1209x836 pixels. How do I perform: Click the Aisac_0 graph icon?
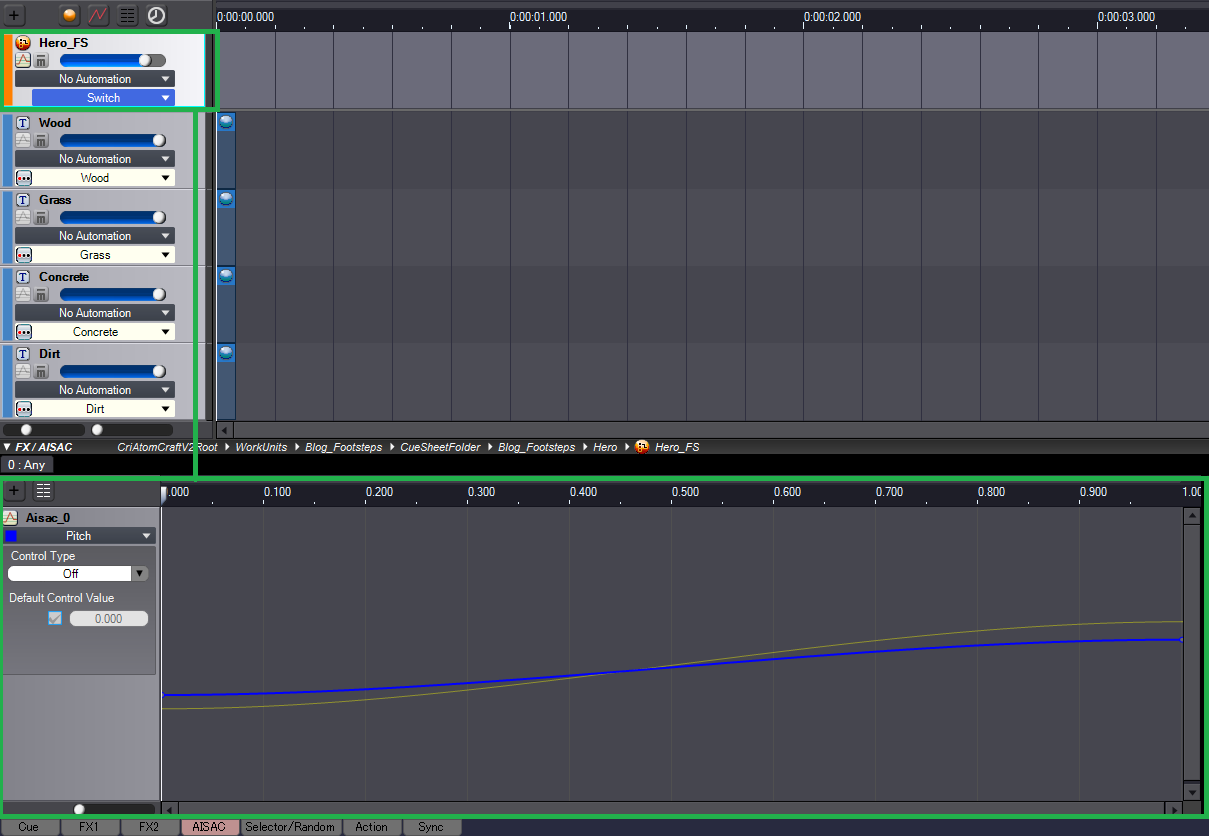pyautogui.click(x=11, y=518)
